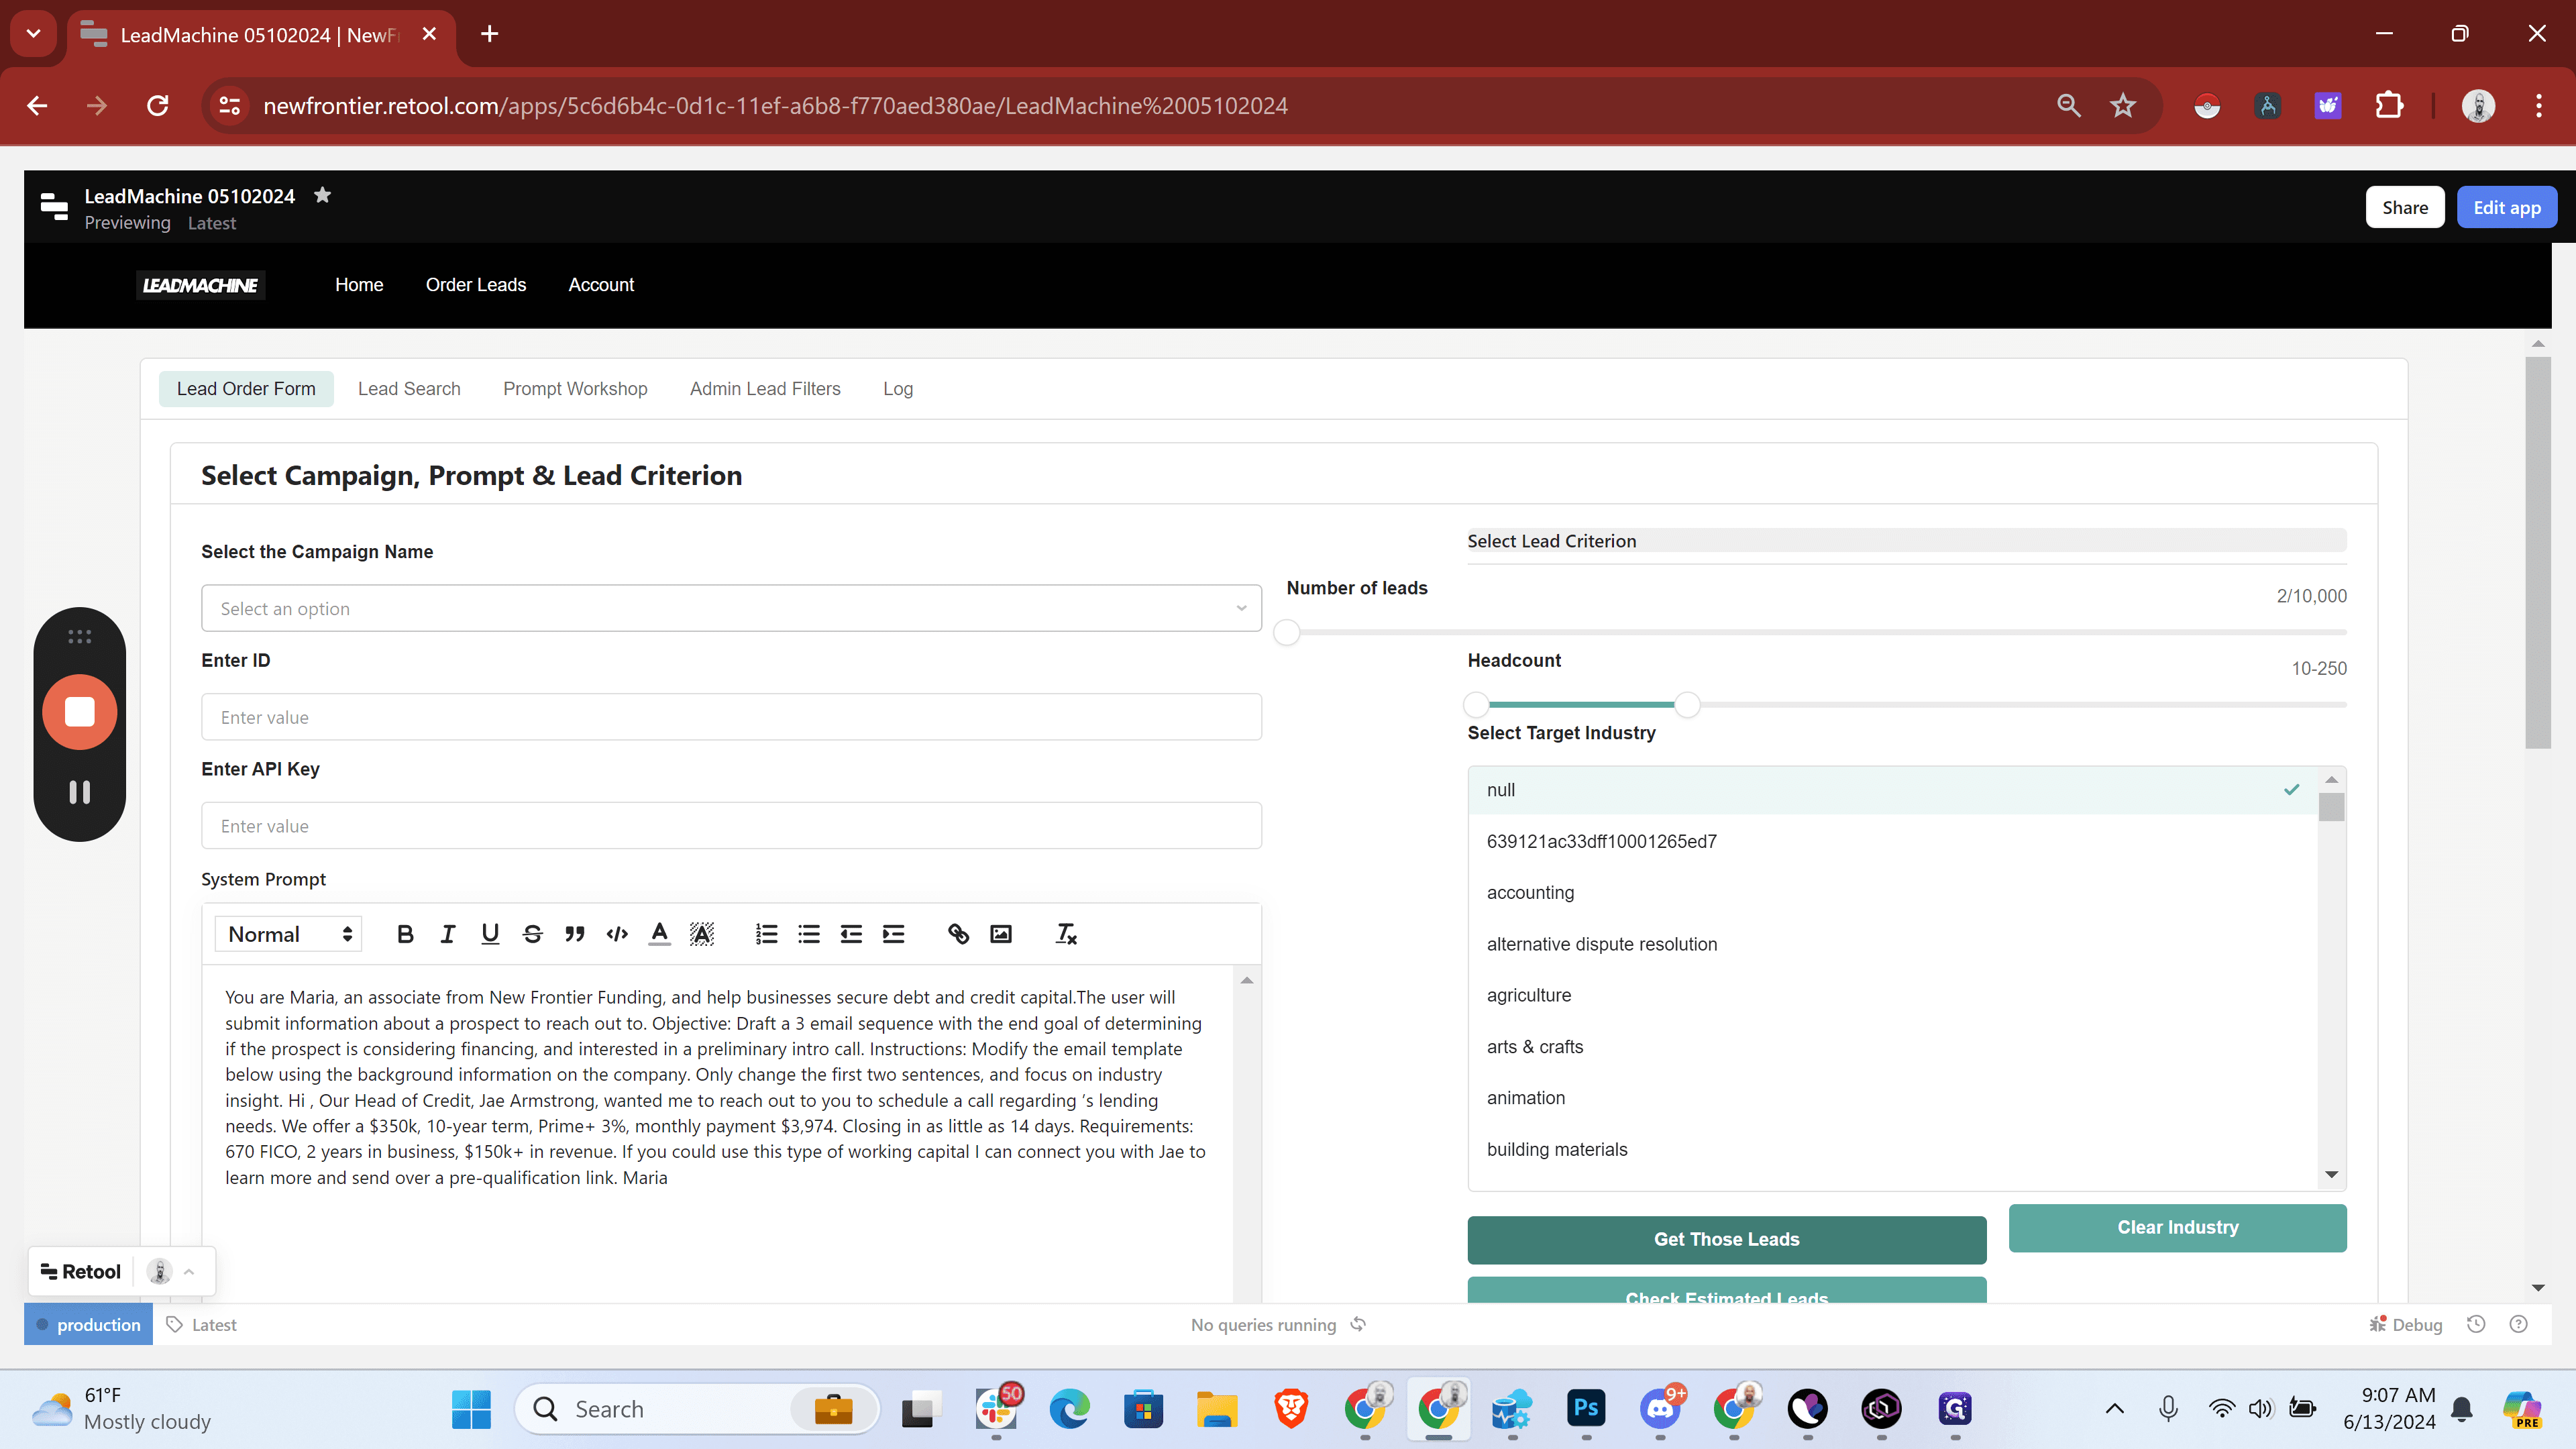
Task: Click the Edit app button
Action: pos(2506,207)
